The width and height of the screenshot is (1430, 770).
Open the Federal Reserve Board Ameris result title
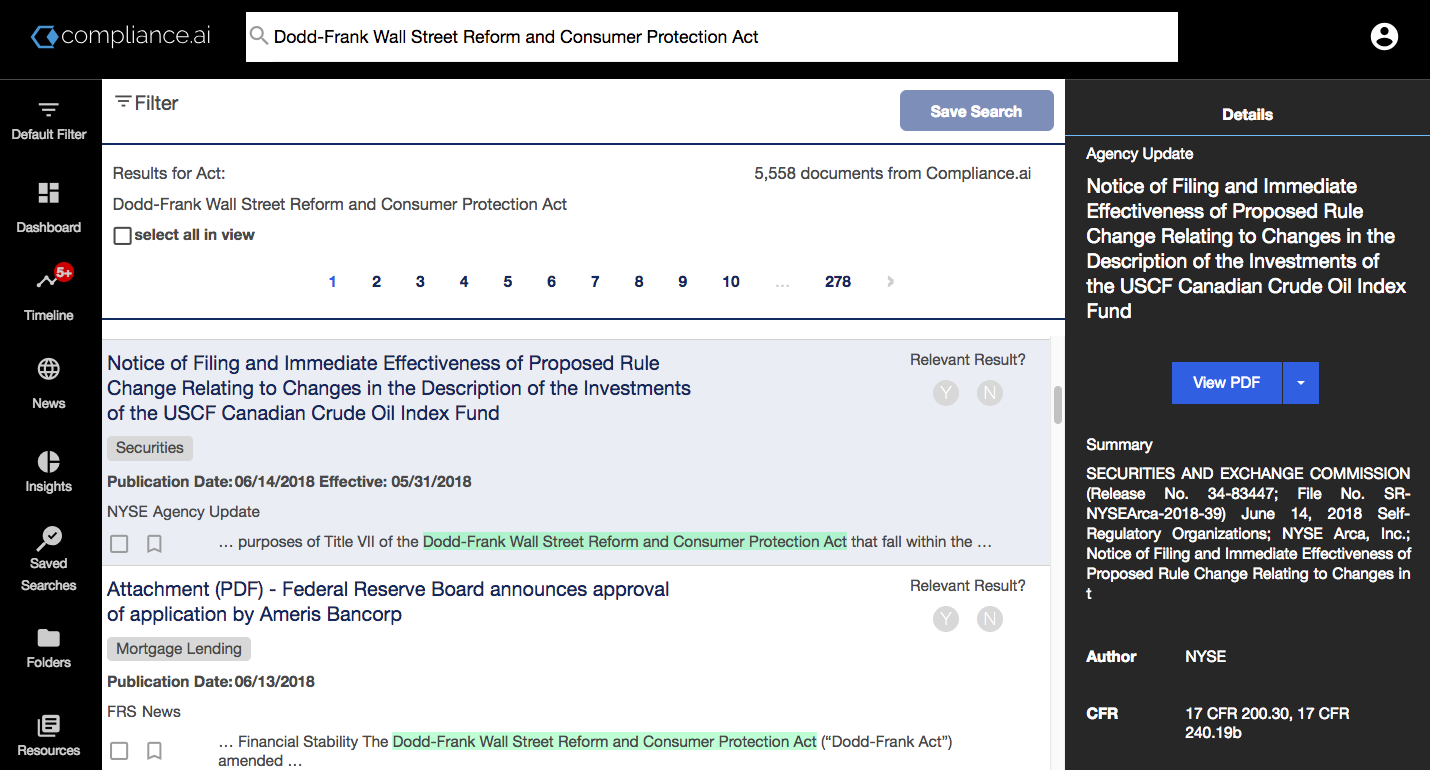pos(388,602)
